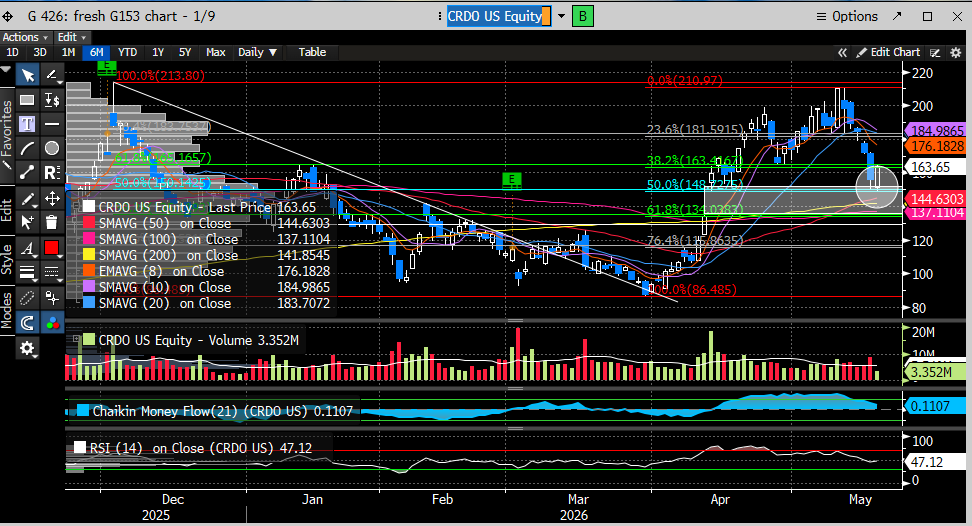Select the regression R tool
Viewport: 972px width, 526px height.
tap(52, 172)
